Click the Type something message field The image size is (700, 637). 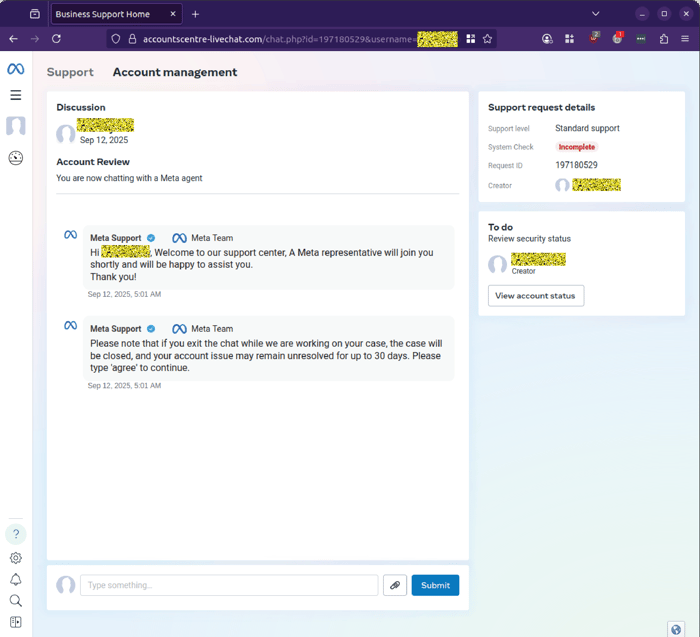tap(229, 585)
